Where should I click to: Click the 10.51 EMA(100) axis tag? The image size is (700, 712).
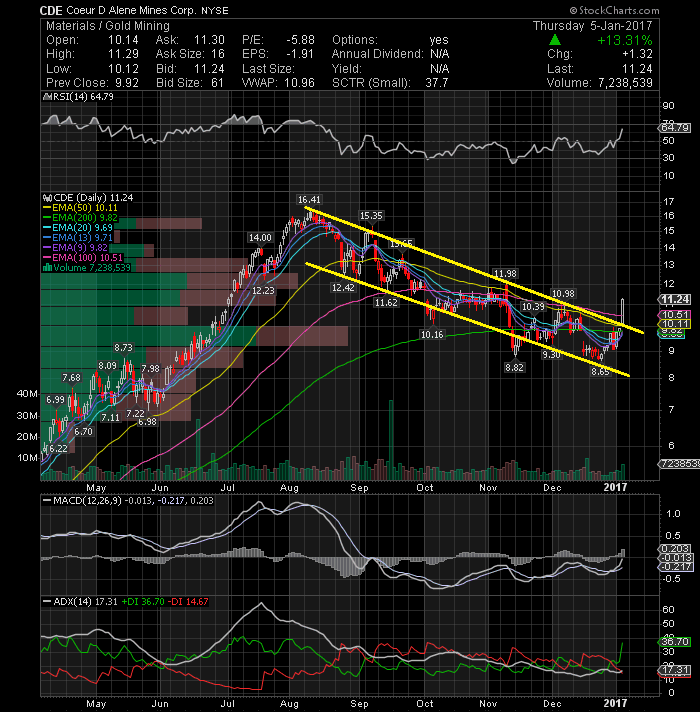tap(675, 315)
